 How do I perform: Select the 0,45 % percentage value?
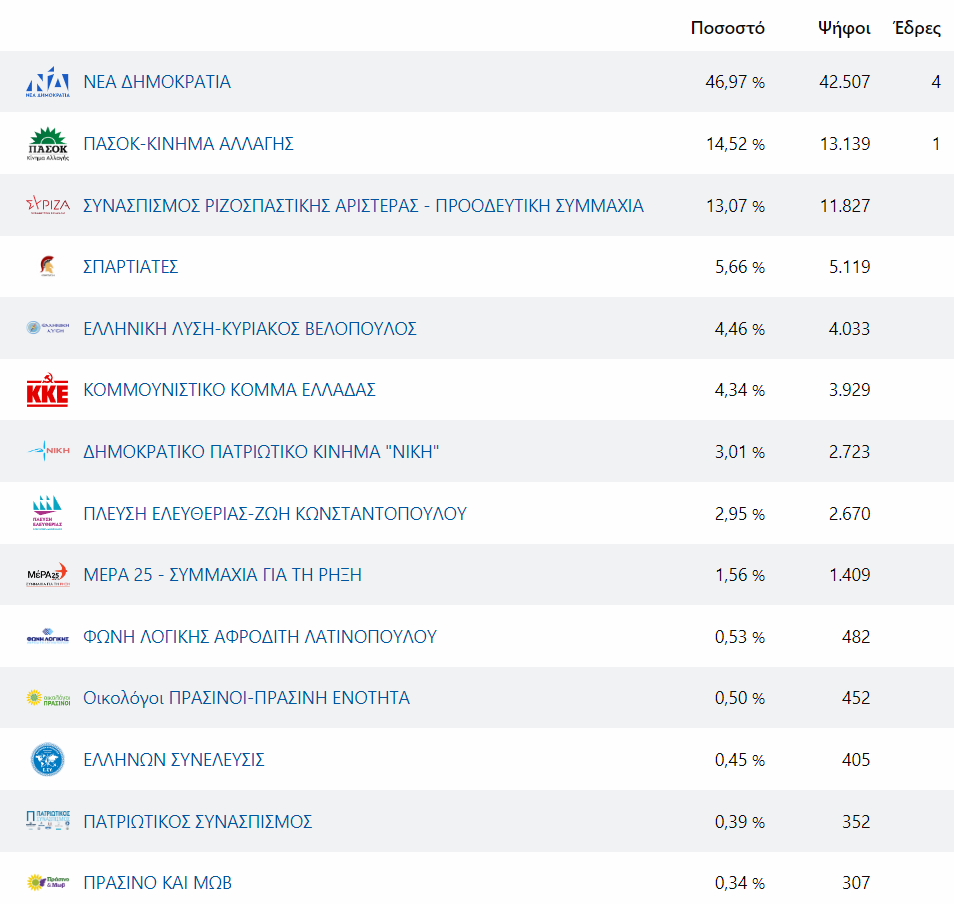tap(740, 759)
